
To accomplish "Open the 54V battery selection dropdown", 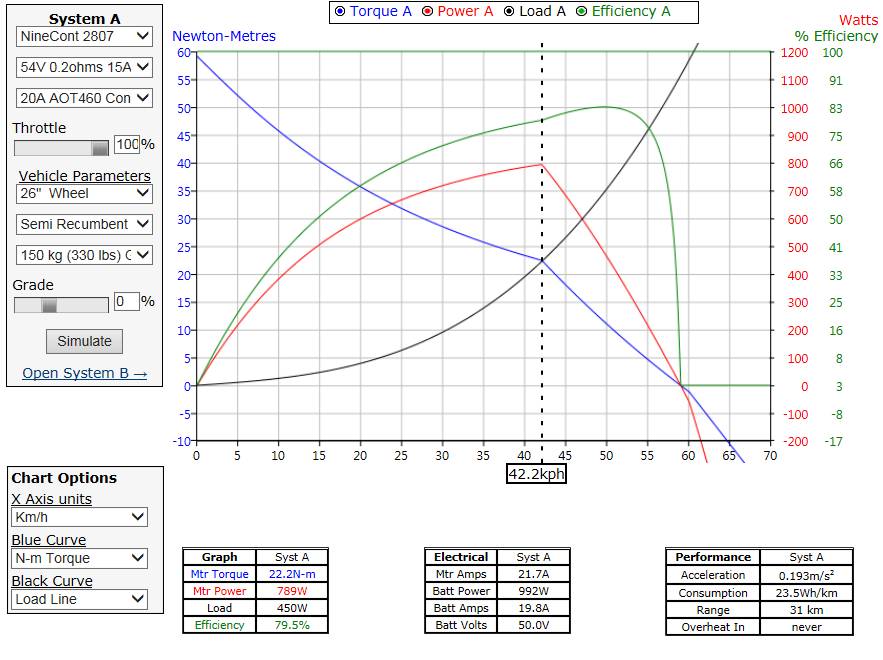I will (x=84, y=67).
